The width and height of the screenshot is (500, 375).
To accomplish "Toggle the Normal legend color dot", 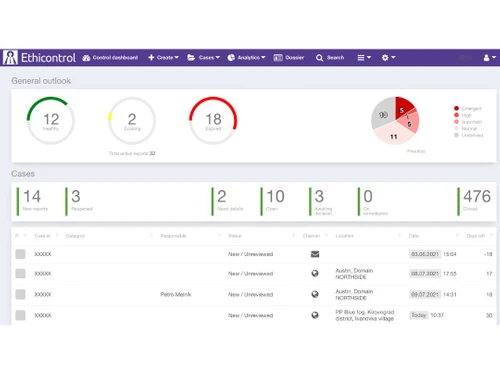I will coord(456,128).
